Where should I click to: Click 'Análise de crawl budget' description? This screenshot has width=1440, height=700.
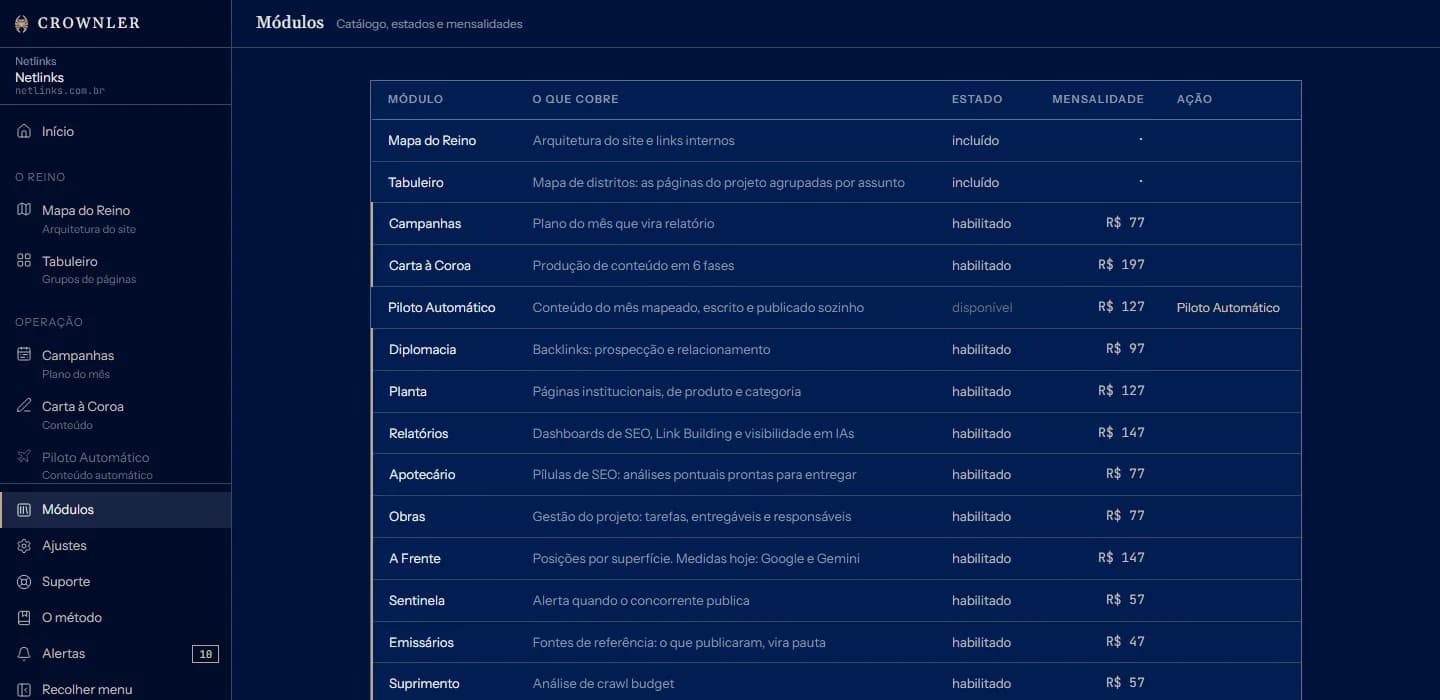coord(603,684)
